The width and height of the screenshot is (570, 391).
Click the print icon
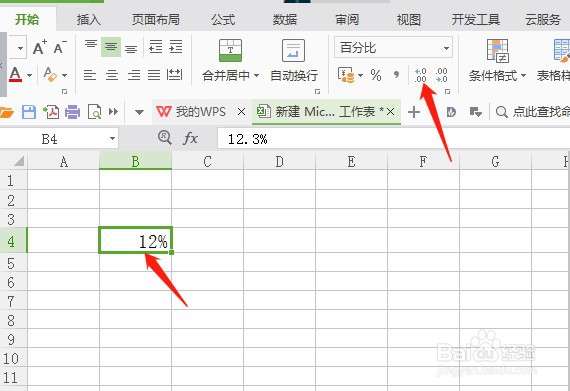(x=72, y=112)
